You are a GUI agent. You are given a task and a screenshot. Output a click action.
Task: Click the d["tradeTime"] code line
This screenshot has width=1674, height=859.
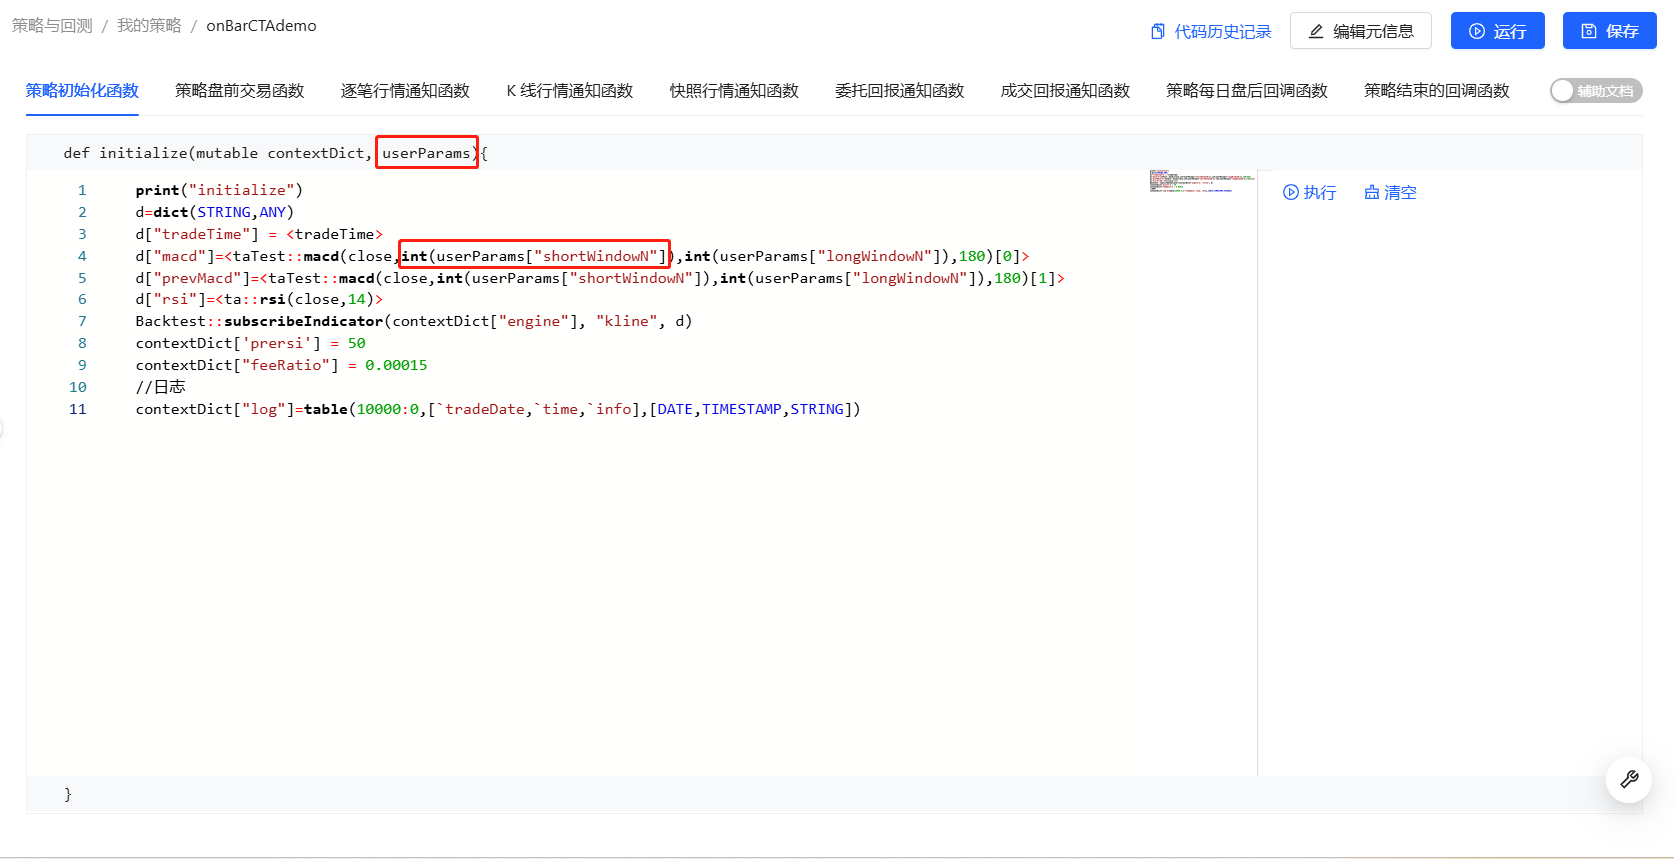pyautogui.click(x=259, y=234)
